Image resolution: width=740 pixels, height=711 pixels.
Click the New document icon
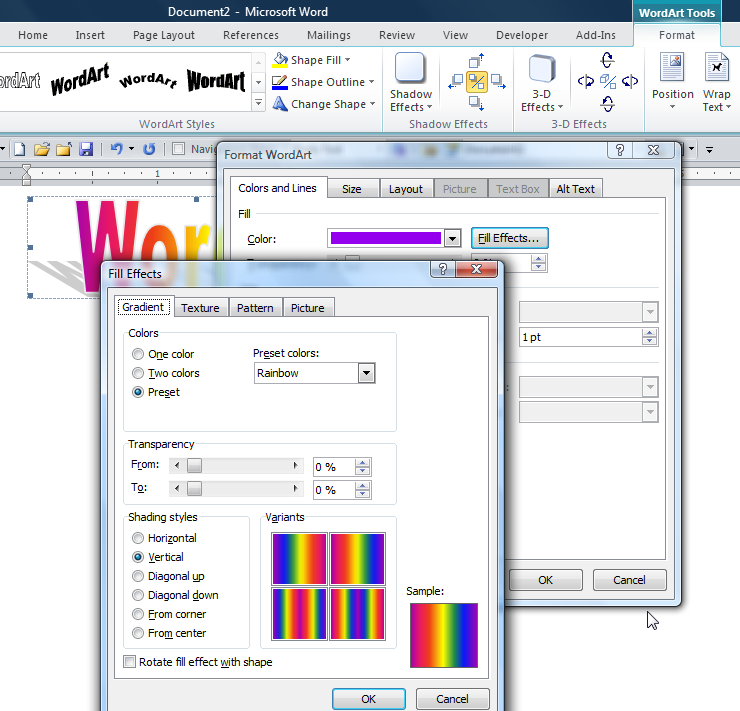(20, 150)
